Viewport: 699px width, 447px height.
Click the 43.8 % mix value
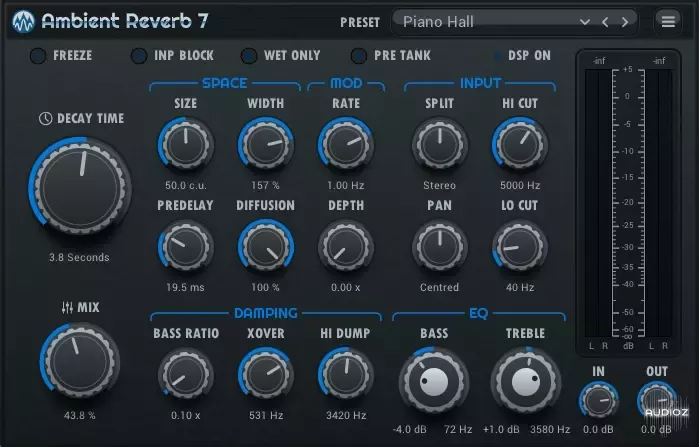[79, 416]
